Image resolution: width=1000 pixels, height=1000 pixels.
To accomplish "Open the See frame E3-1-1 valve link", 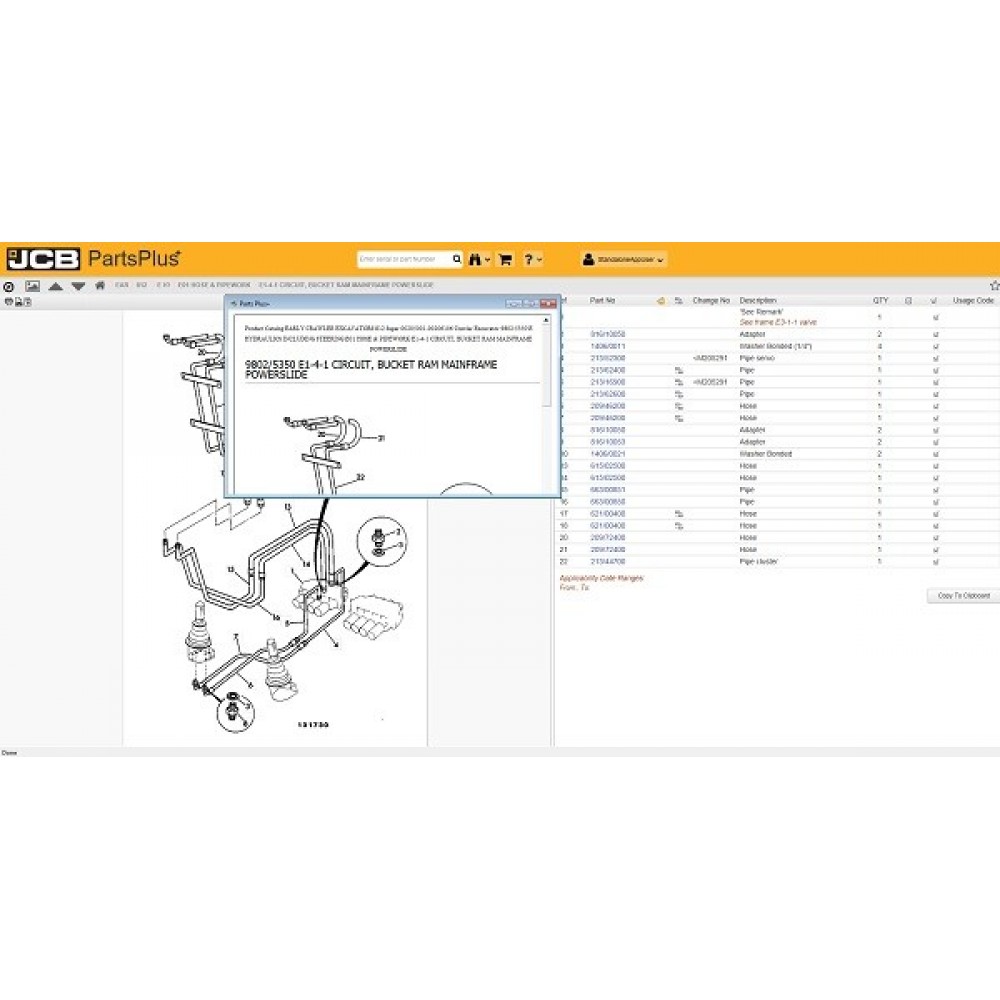I will coord(779,322).
